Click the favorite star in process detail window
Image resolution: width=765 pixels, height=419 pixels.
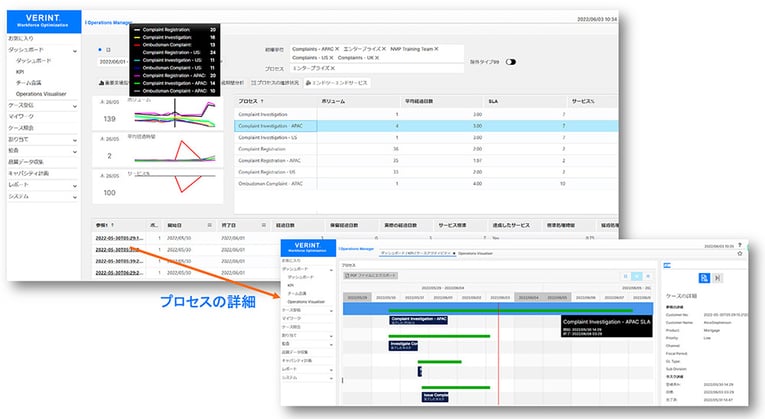(740, 254)
